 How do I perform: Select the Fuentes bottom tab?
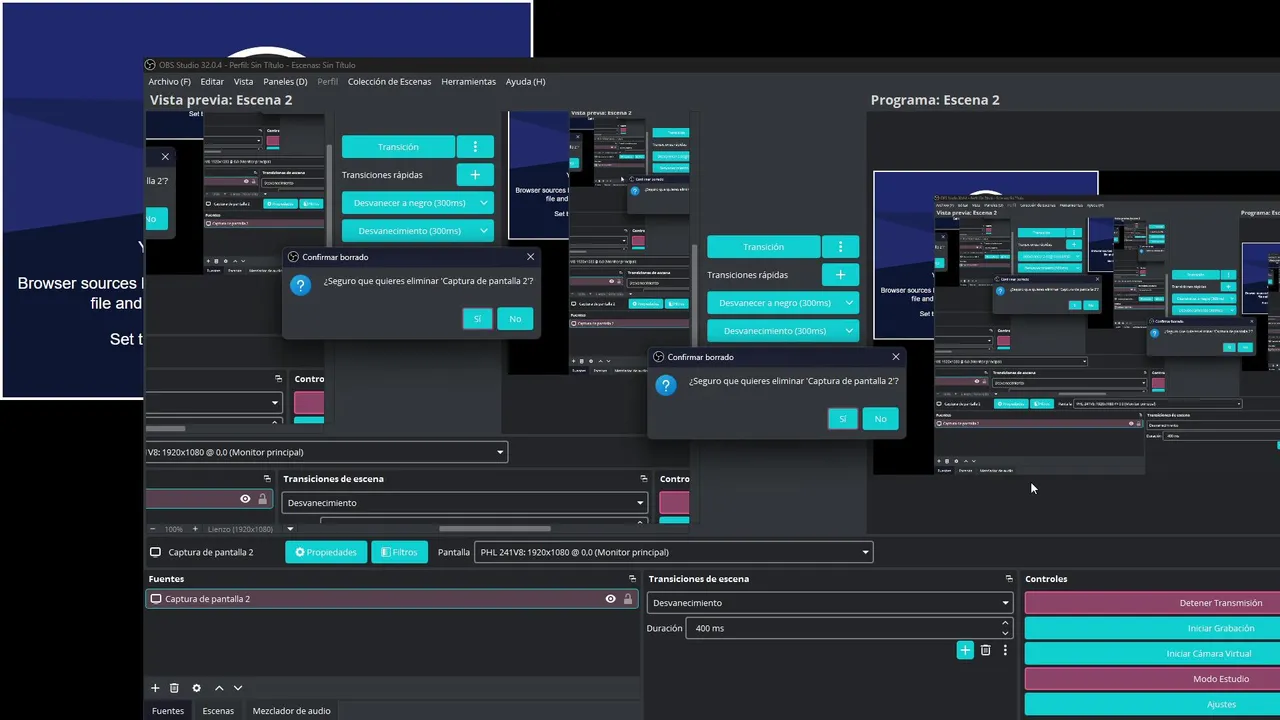(168, 711)
